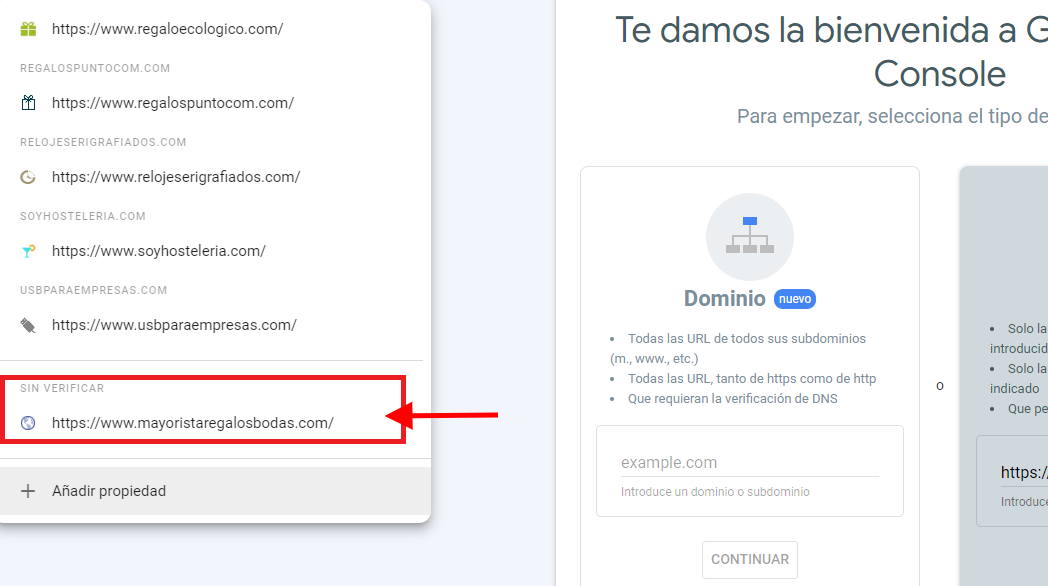Viewport: 1048px width, 586px height.
Task: Click the USBPARAEMPRESAS.COM group heading
Action: [x=94, y=291]
